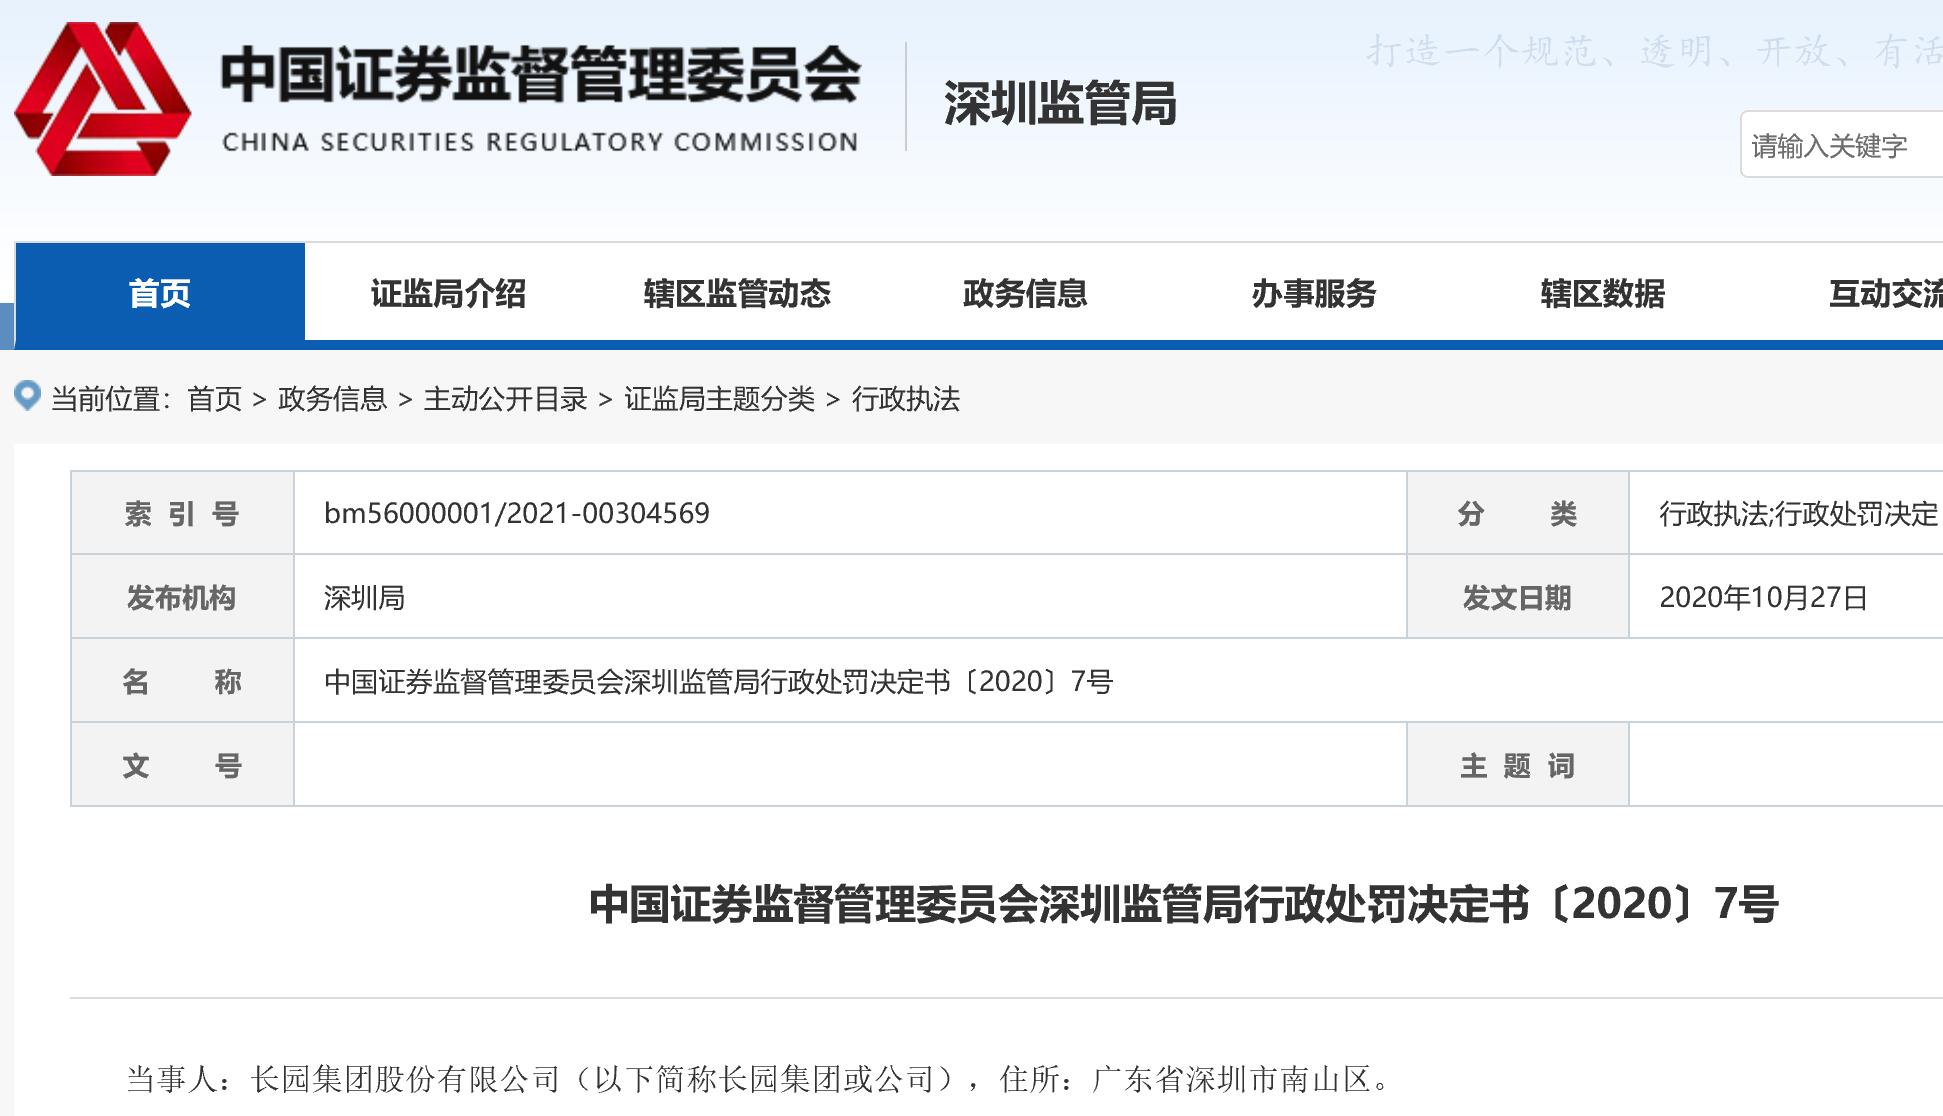The width and height of the screenshot is (1943, 1116).
Task: Click the 行政执法 breadcrumb link
Action: (x=905, y=399)
